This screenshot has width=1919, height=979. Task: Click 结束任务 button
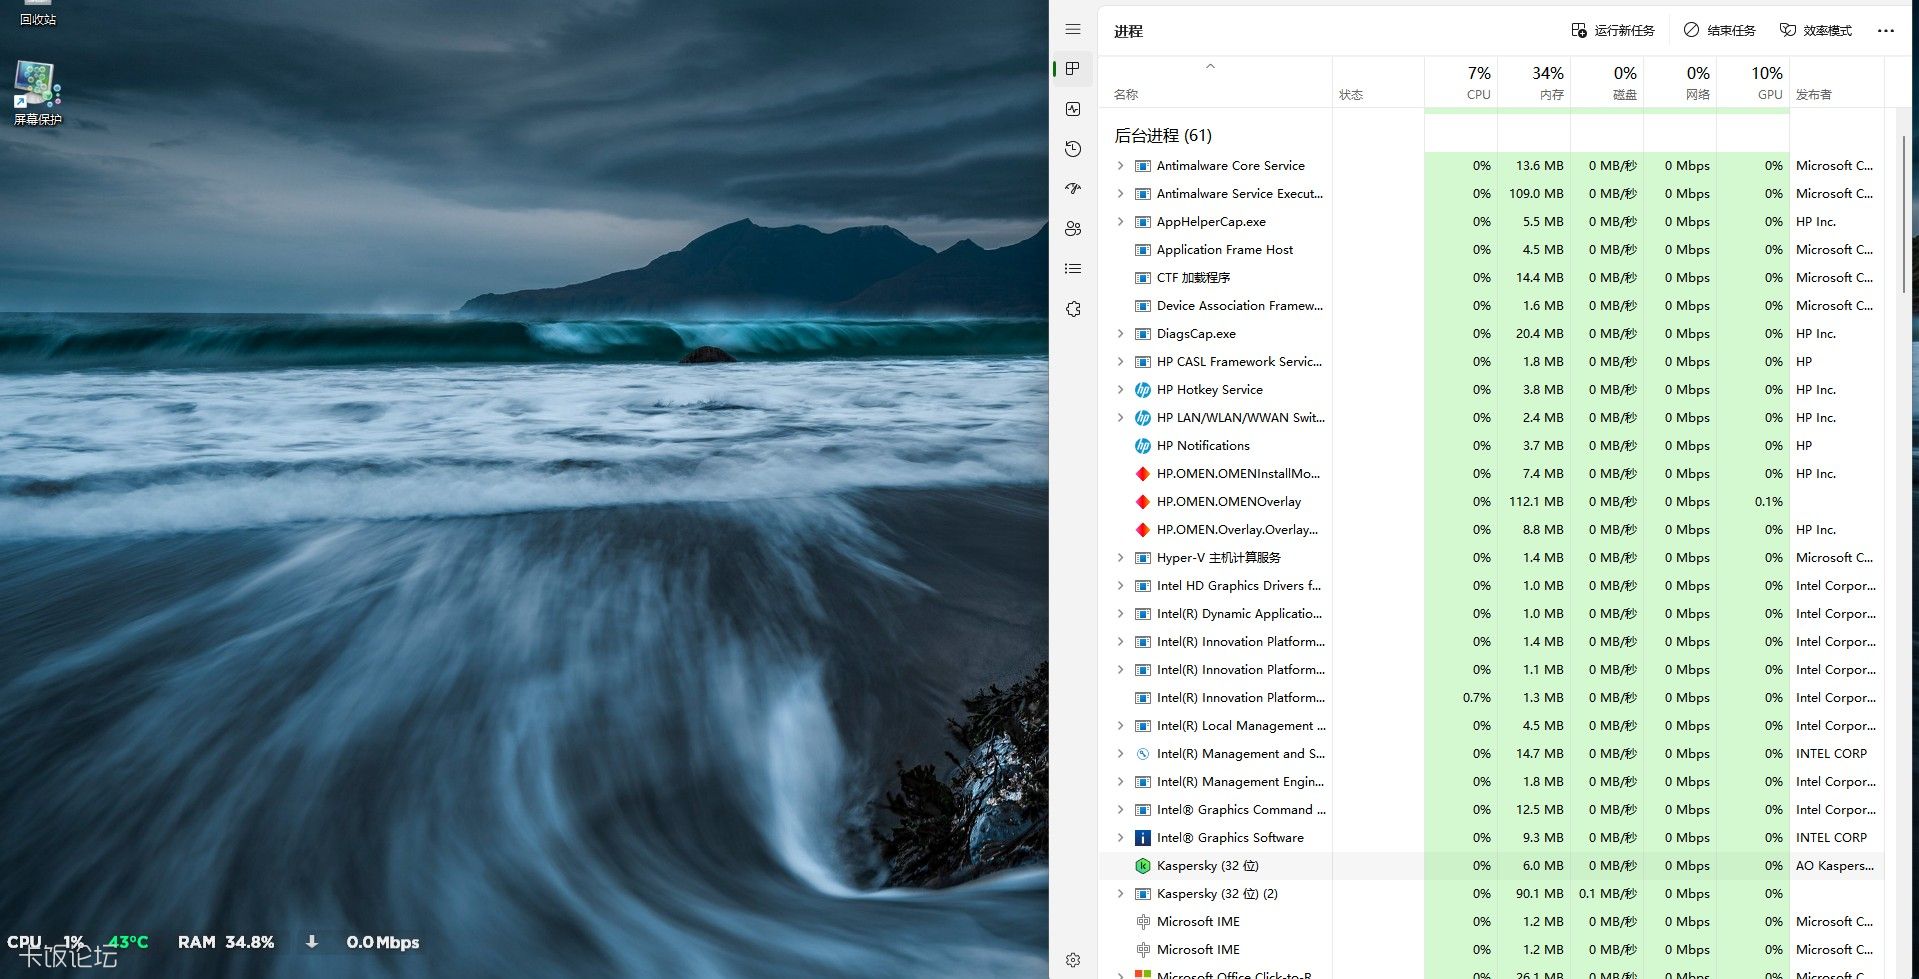click(x=1720, y=31)
